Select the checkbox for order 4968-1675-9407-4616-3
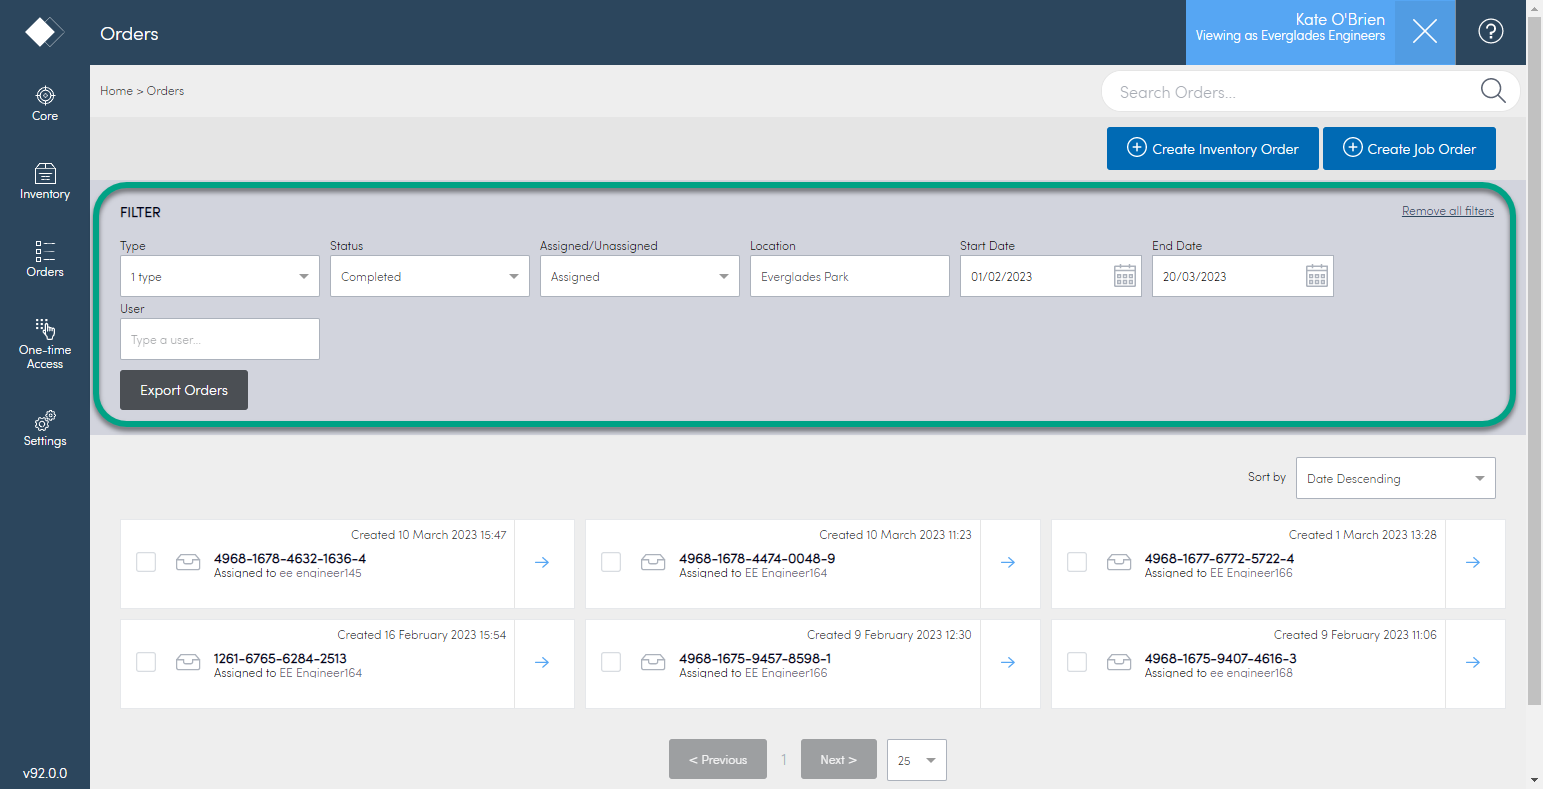This screenshot has width=1543, height=789. click(1077, 662)
